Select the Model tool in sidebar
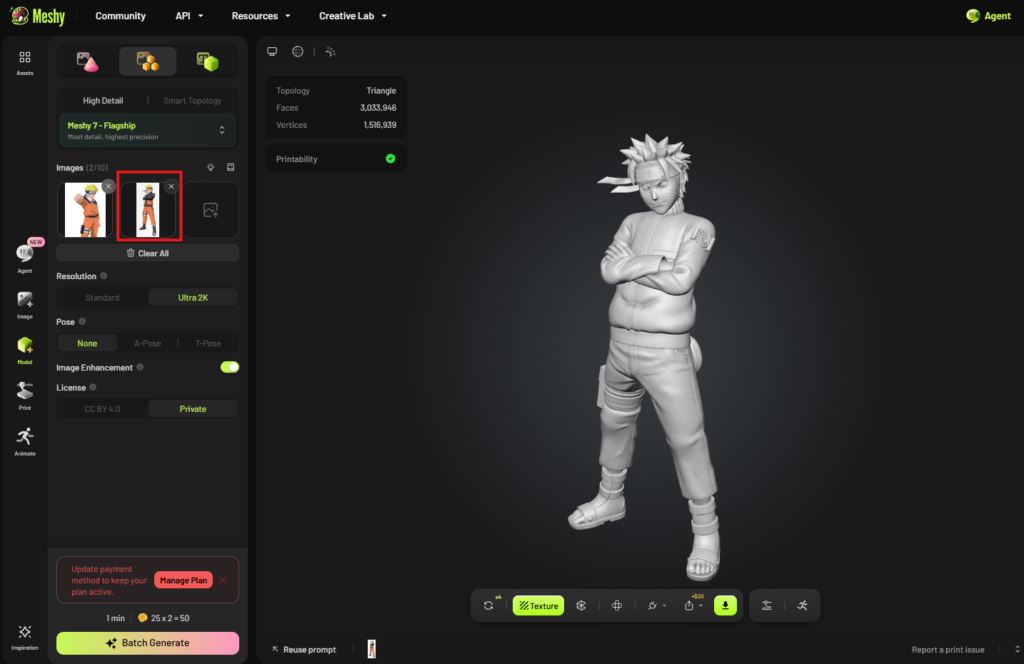The height and width of the screenshot is (664, 1024). click(25, 351)
